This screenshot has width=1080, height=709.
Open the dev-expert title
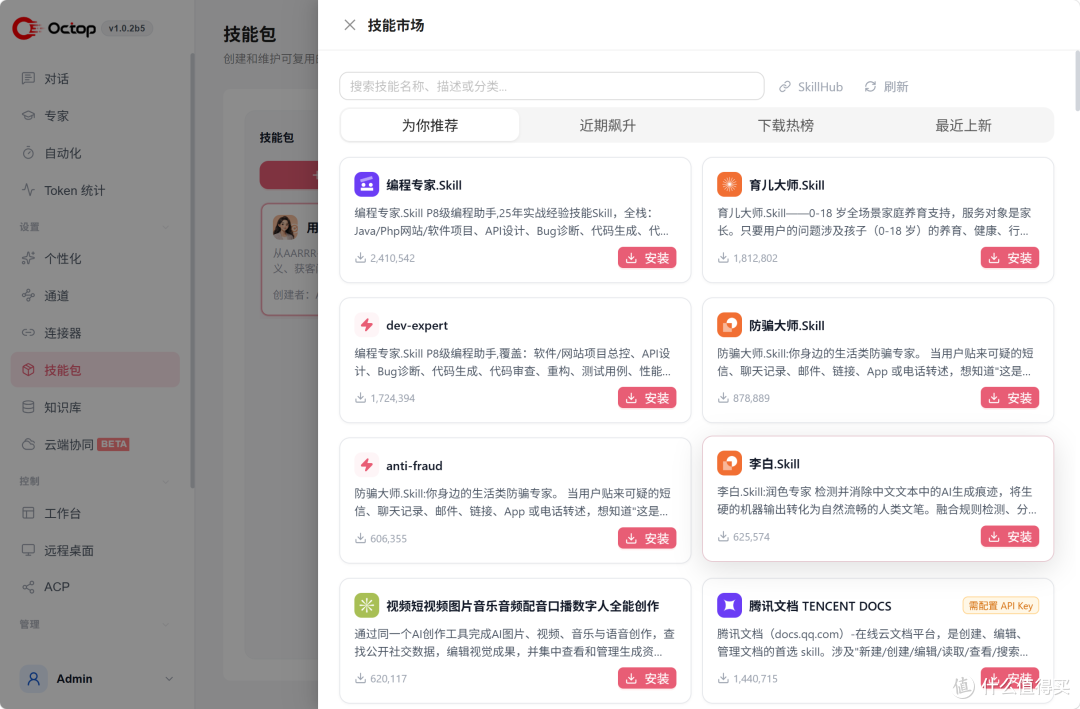[417, 325]
